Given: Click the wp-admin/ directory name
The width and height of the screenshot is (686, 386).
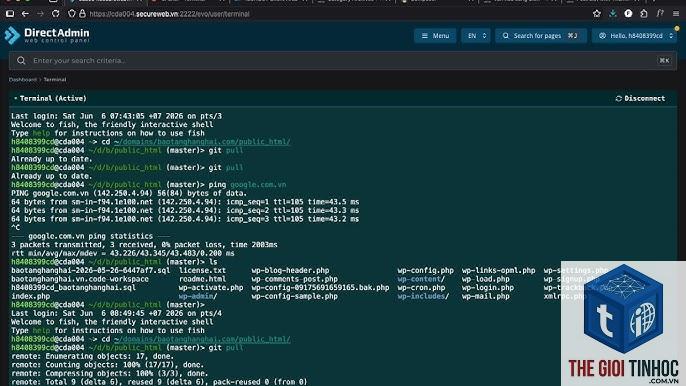Looking at the screenshot, I should point(198,296).
